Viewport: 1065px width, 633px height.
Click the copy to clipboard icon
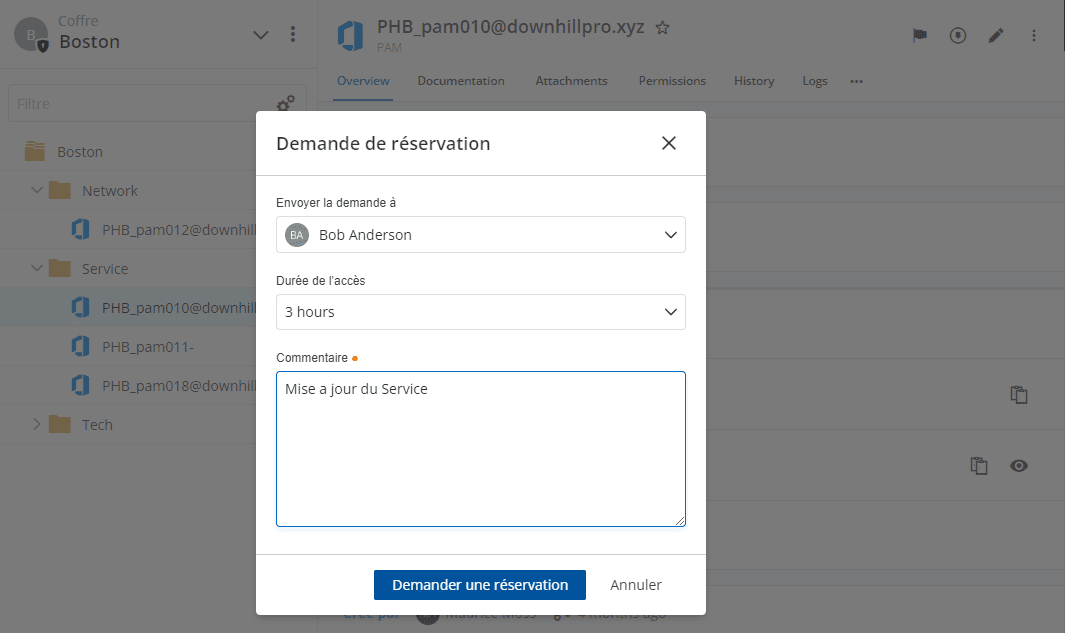coord(1018,395)
